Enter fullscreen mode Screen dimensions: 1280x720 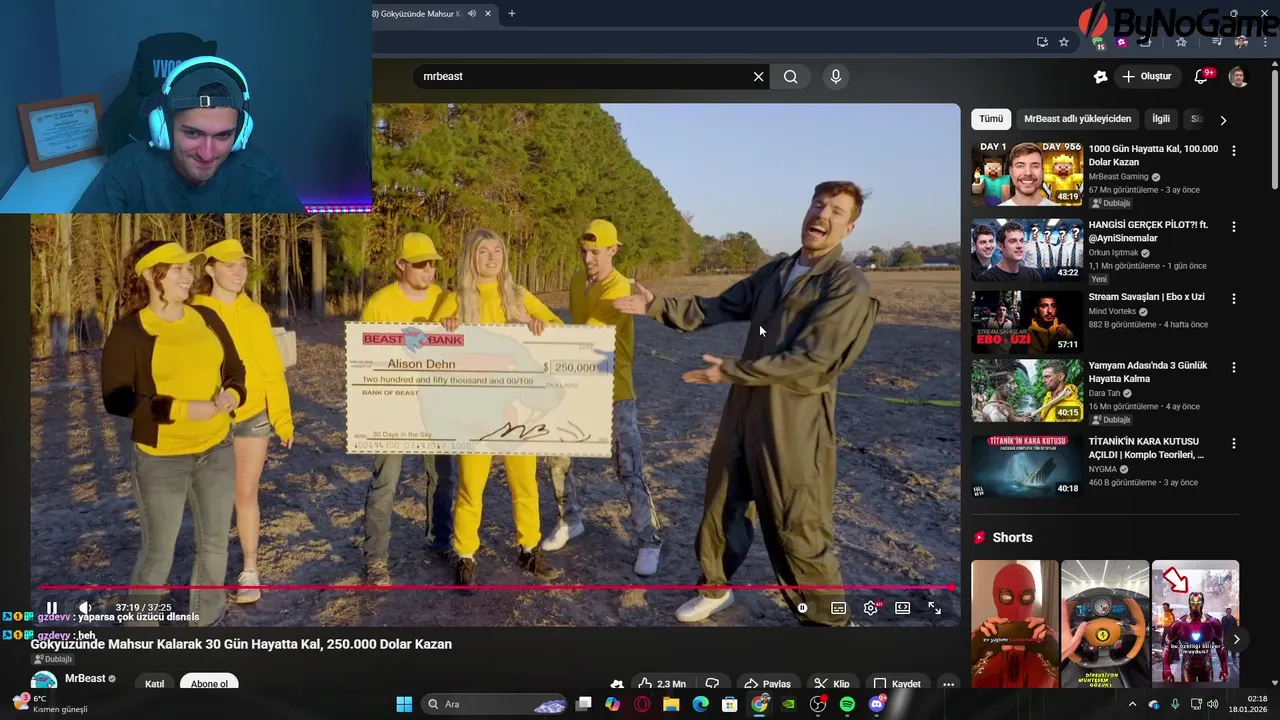point(934,608)
